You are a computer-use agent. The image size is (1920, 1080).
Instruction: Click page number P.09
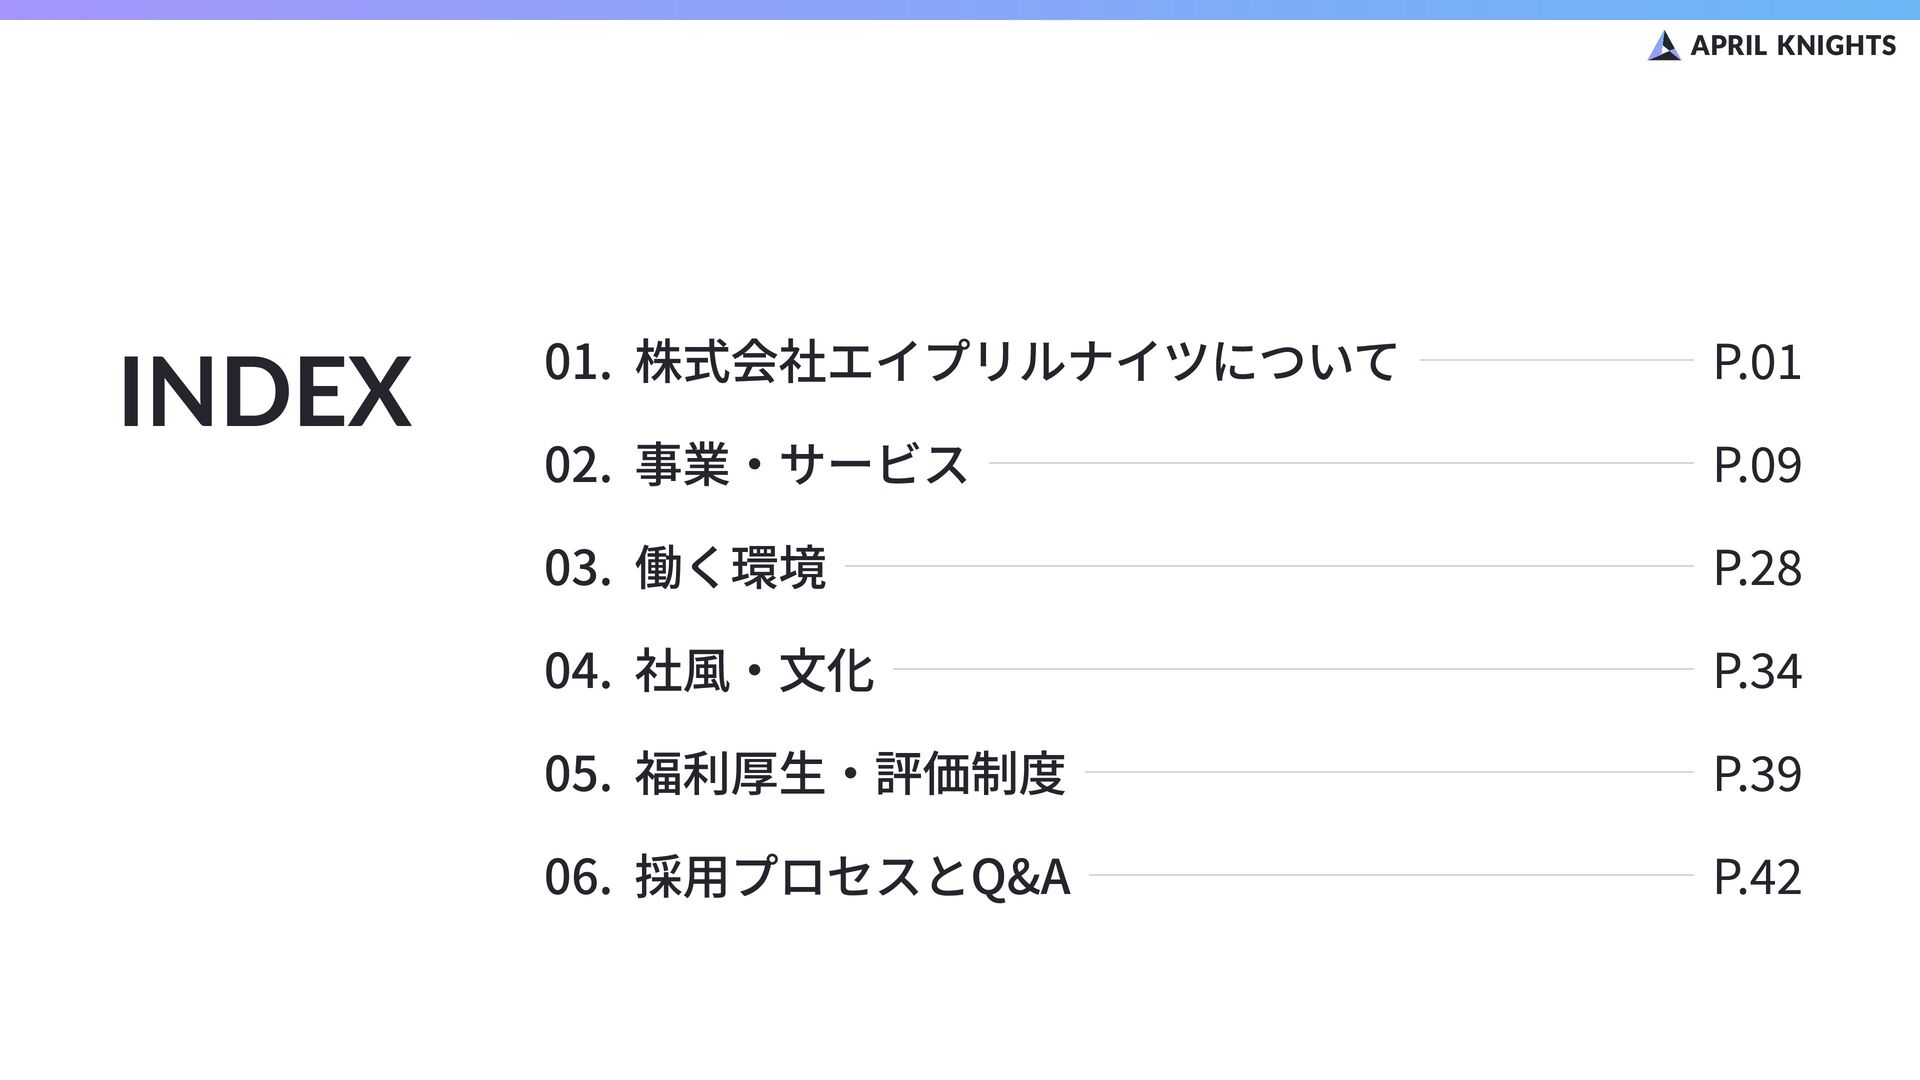click(1757, 465)
